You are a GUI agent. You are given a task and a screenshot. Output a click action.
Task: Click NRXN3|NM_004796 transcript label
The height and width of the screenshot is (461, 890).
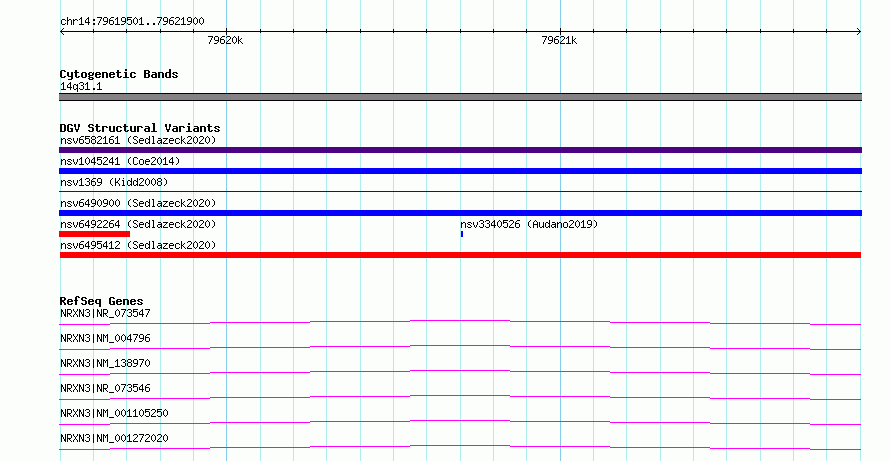pos(105,338)
